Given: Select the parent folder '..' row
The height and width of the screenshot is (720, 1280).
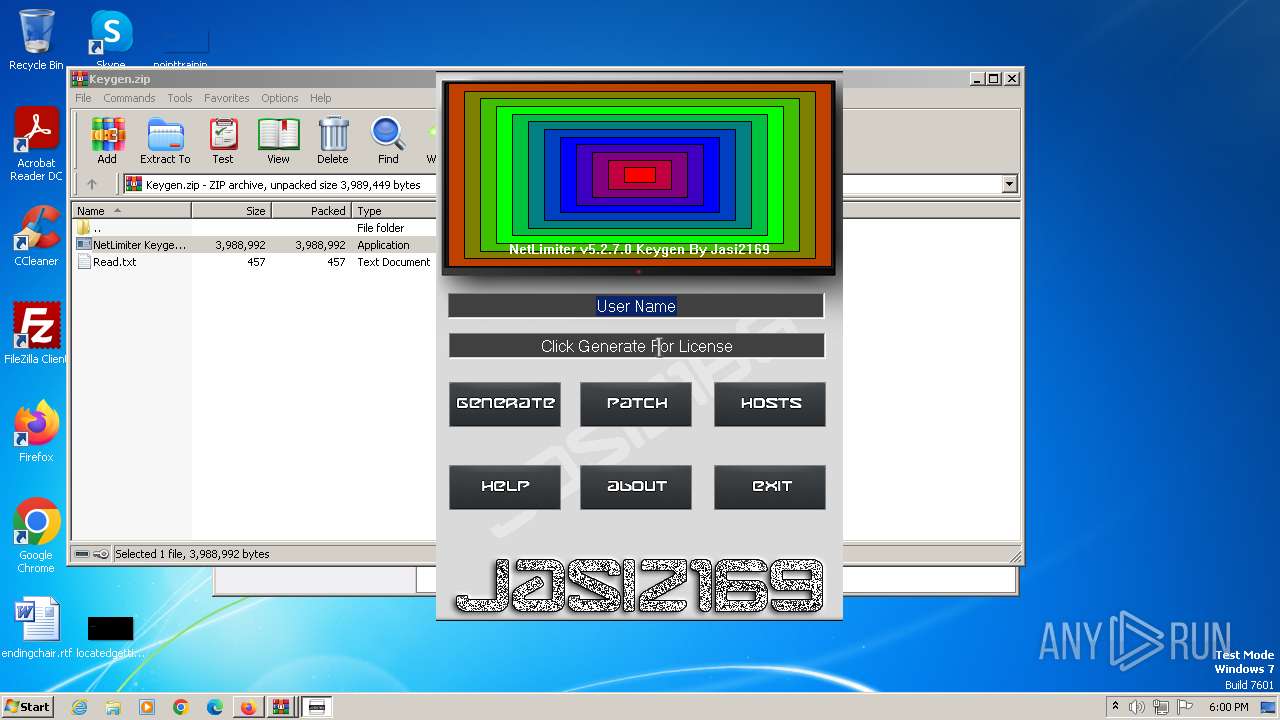Looking at the screenshot, I should [x=255, y=228].
